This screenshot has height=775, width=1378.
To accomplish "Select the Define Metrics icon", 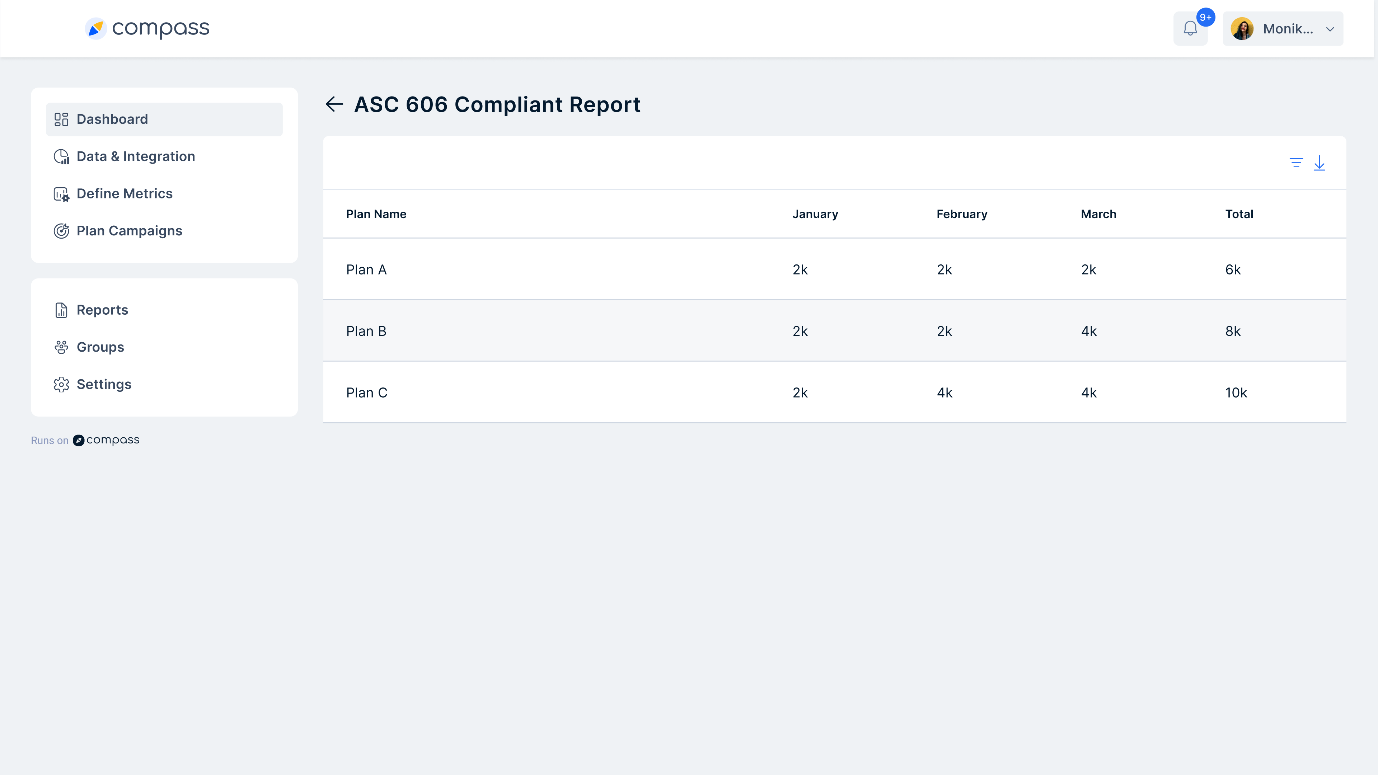I will [x=60, y=193].
